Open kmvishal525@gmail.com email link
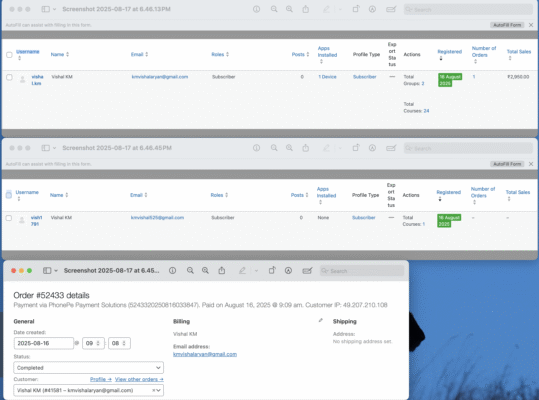 click(x=157, y=218)
